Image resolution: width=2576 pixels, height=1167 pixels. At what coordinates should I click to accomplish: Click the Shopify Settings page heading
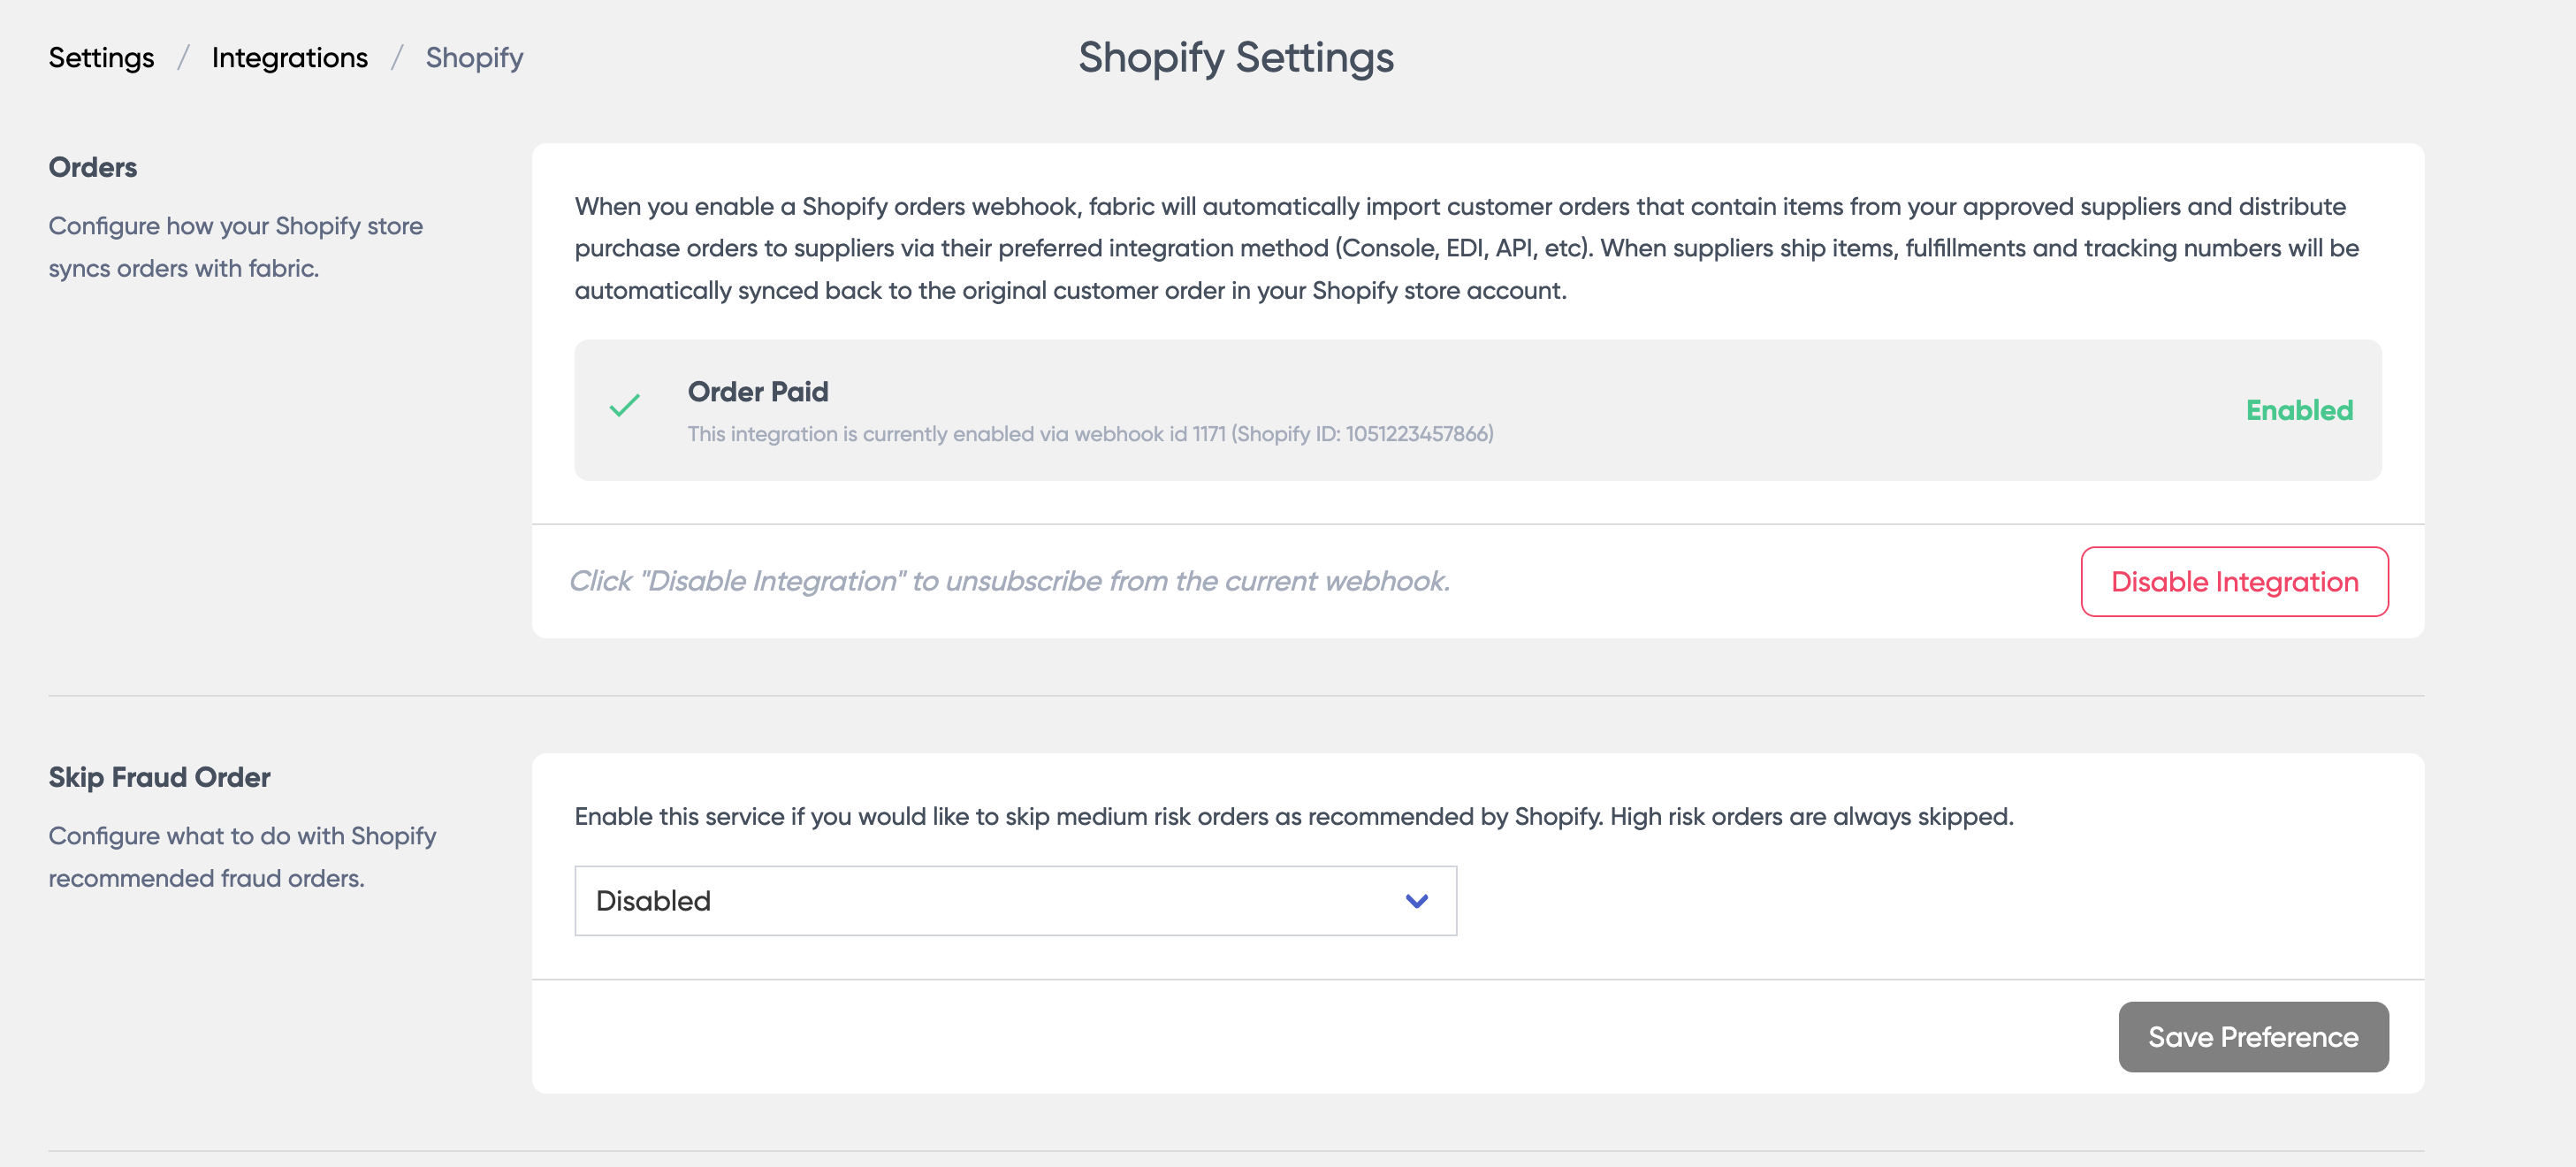pyautogui.click(x=1235, y=58)
